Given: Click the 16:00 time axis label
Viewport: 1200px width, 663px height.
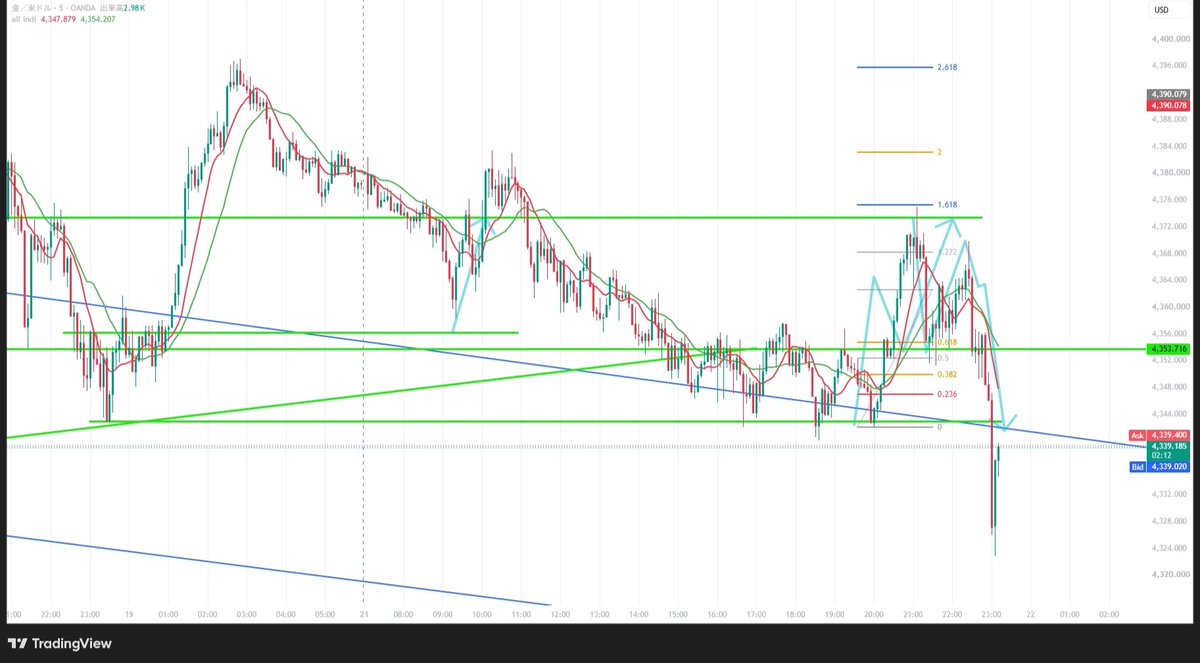Looking at the screenshot, I should point(716,614).
